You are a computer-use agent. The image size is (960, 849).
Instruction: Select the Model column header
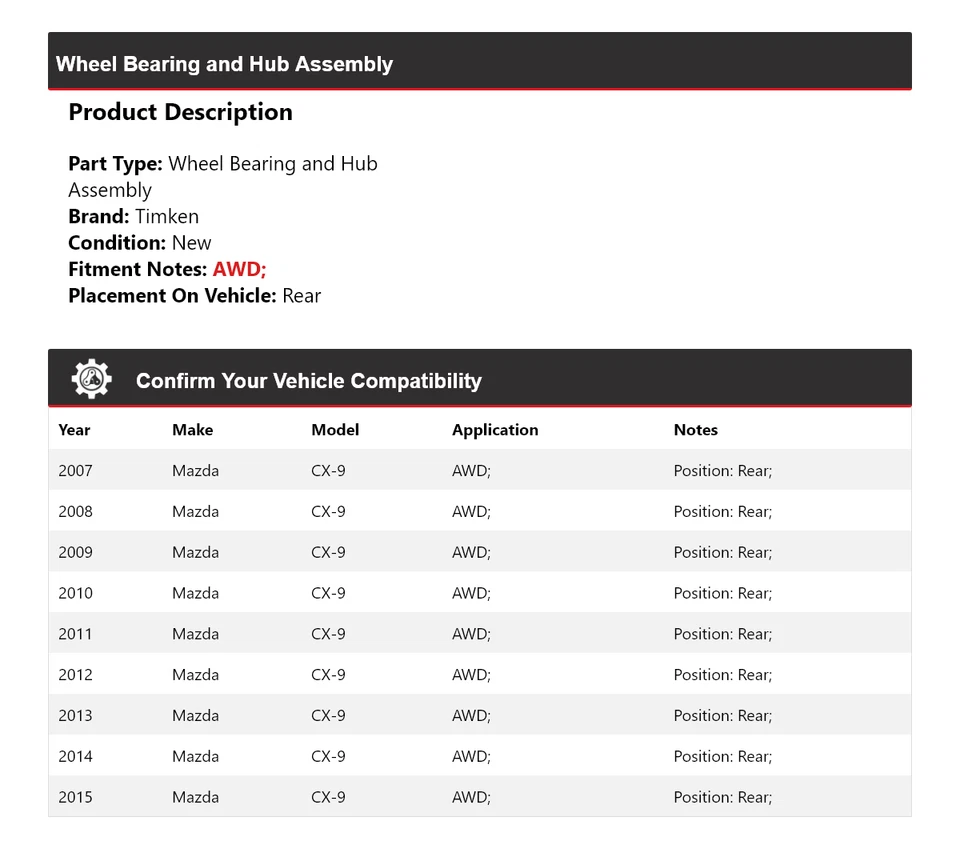point(335,430)
